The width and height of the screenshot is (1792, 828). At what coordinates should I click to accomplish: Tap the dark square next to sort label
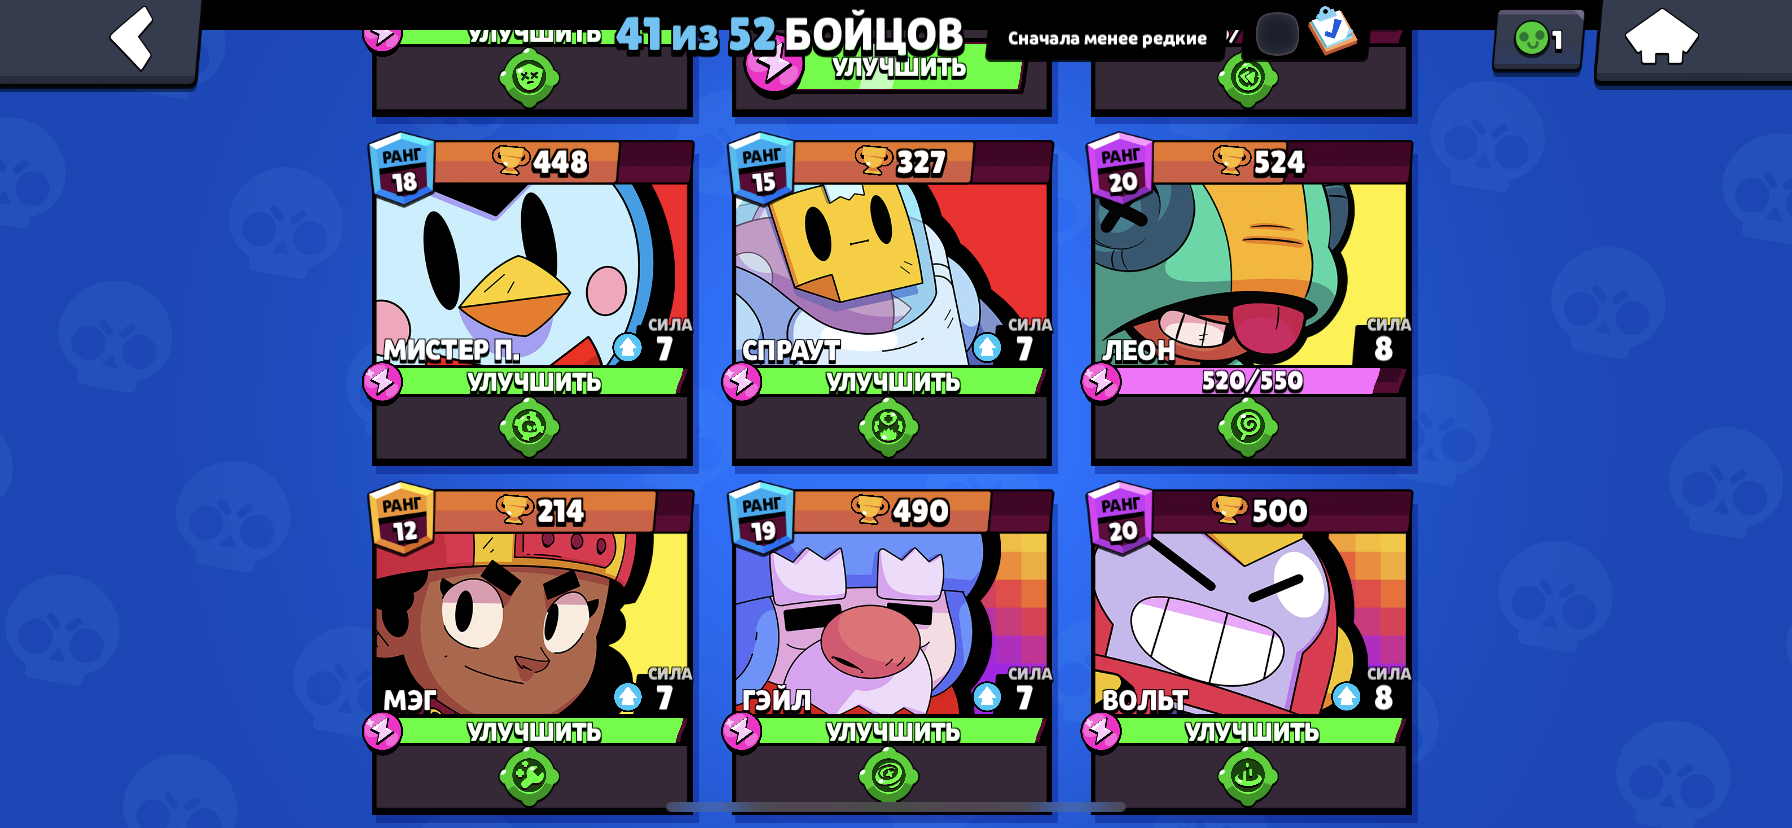[1276, 34]
